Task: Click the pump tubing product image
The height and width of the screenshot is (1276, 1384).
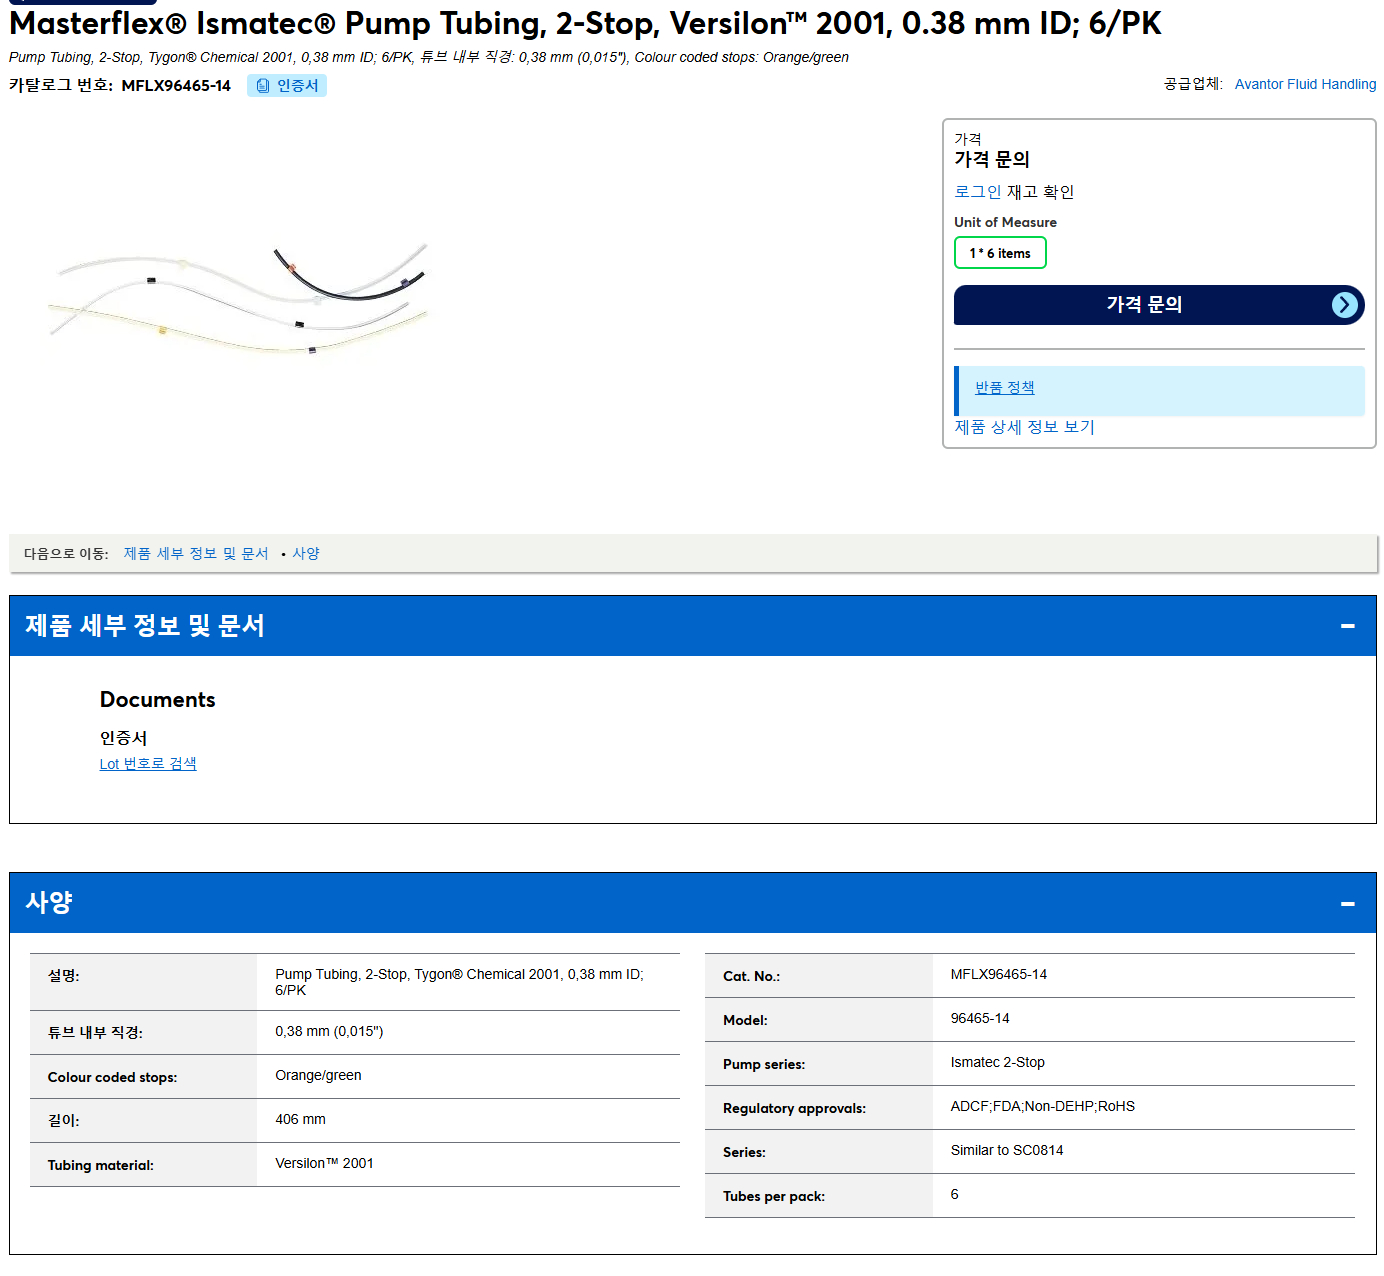Action: pyautogui.click(x=238, y=298)
